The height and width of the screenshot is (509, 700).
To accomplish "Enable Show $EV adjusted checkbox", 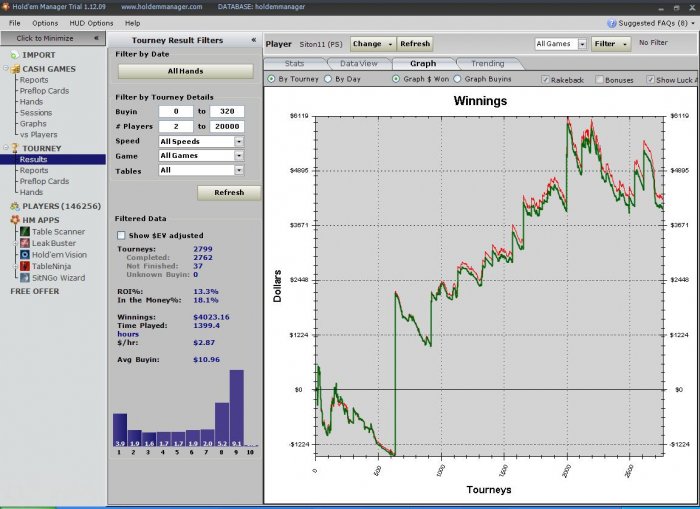I will click(121, 235).
